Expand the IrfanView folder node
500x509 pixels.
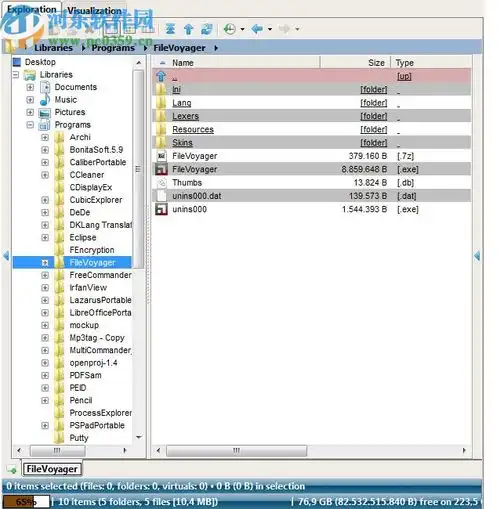pos(45,288)
